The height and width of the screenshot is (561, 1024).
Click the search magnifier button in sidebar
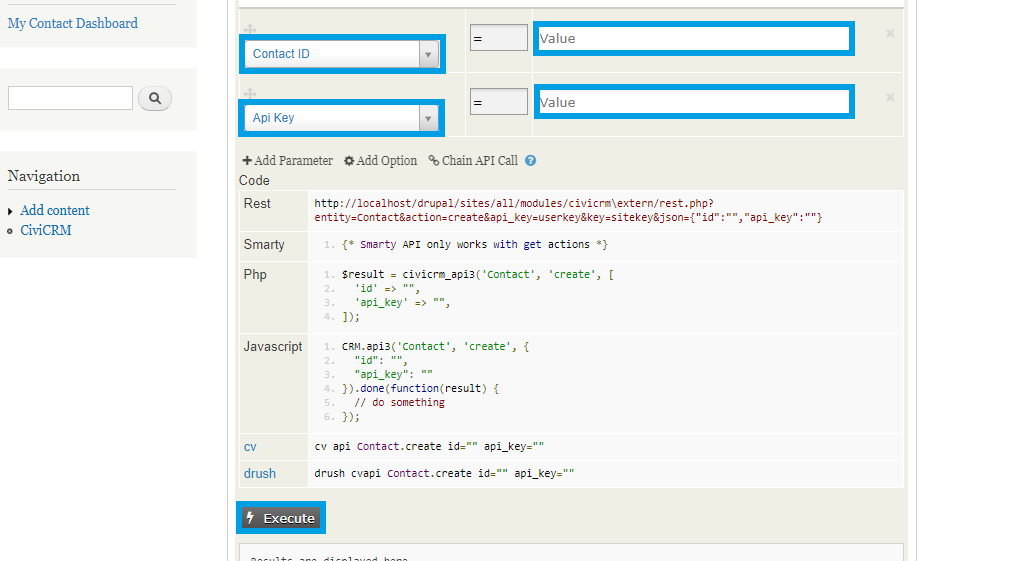[x=155, y=98]
